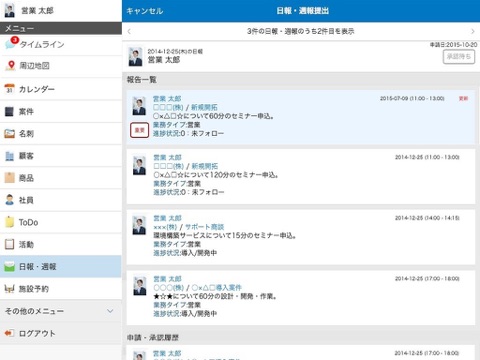This screenshot has height=360, width=480.
Task: Open □□□(株) / 新規開拓 link in first report
Action: point(185,107)
